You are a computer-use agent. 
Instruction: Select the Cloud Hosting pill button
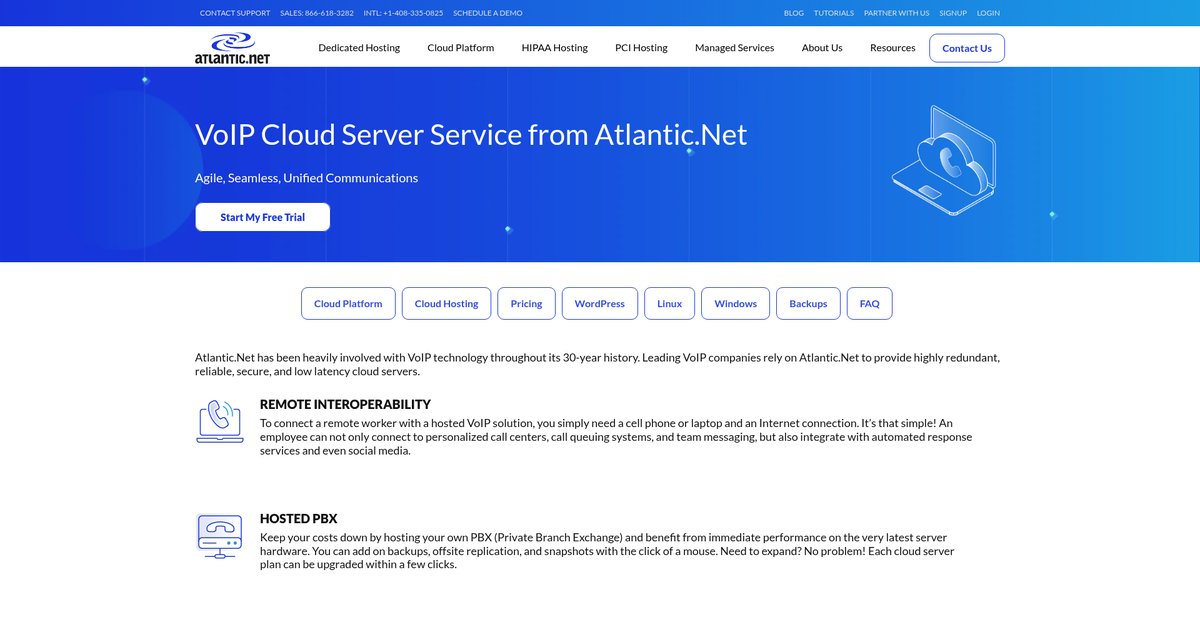(446, 304)
